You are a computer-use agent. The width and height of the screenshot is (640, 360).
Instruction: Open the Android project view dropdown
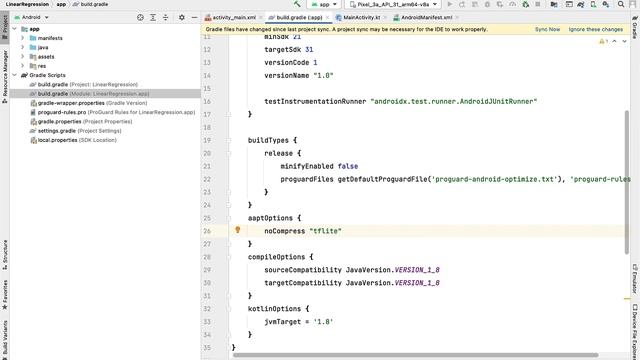(x=32, y=17)
